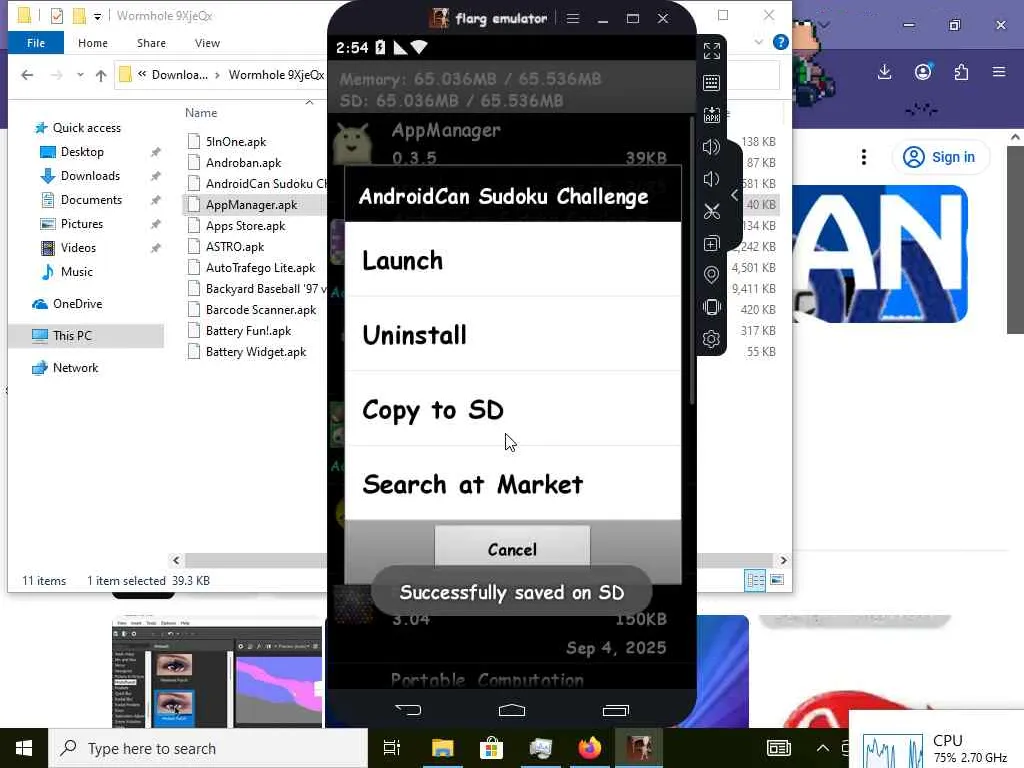Screen dimensions: 1024x768
Task: Open the Firefox application hamburger menu
Action: tap(999, 72)
